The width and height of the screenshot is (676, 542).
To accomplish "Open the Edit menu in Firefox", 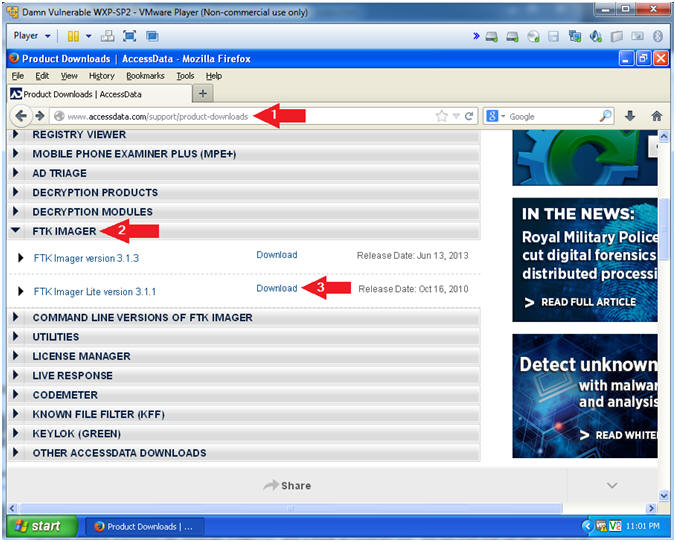I will pos(42,76).
